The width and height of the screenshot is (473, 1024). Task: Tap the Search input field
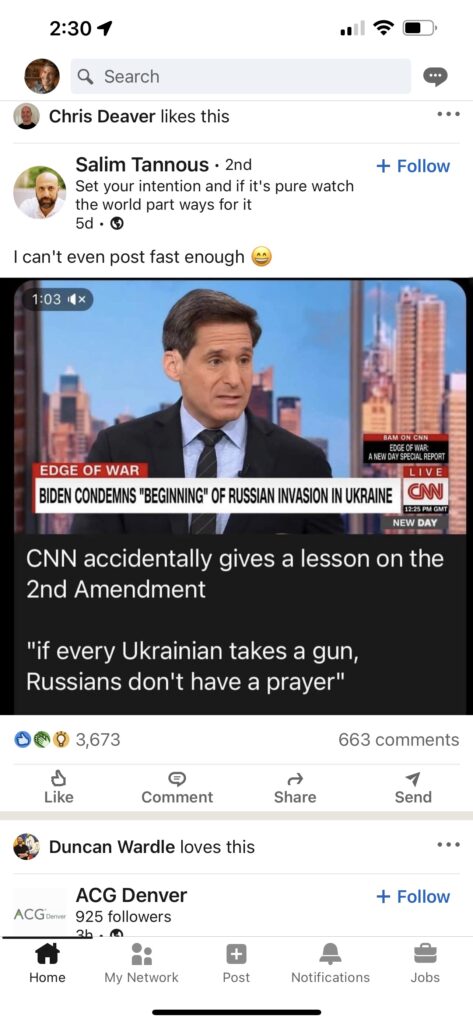[x=240, y=76]
